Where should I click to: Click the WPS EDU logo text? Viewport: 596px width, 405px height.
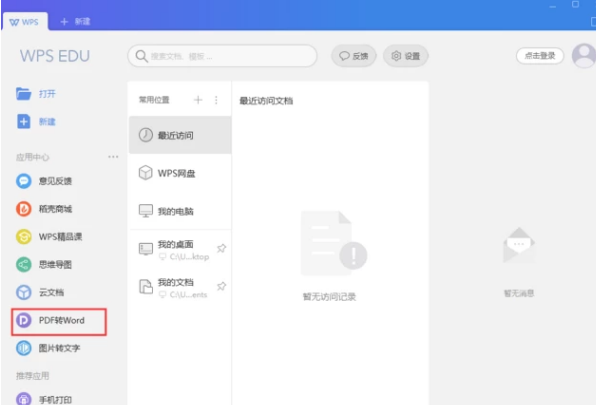pos(55,56)
